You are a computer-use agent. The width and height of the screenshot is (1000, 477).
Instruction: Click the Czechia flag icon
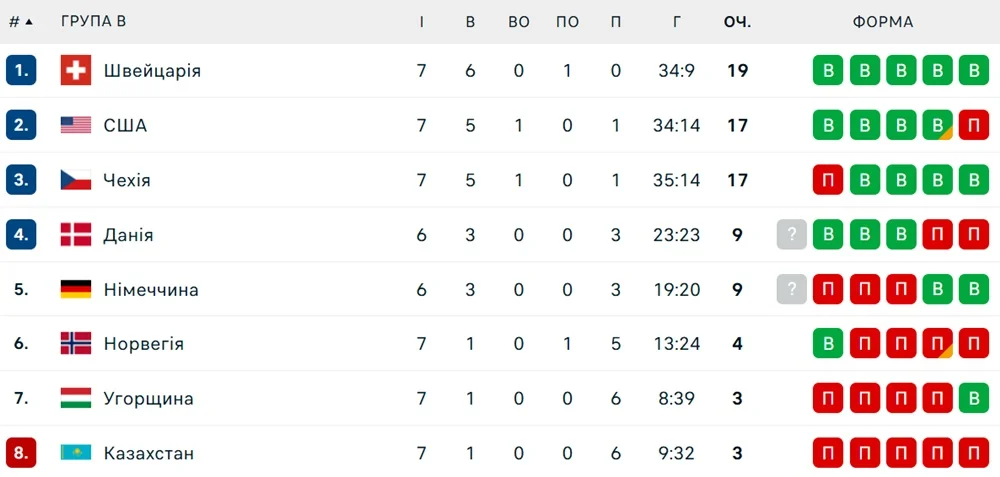(x=76, y=180)
